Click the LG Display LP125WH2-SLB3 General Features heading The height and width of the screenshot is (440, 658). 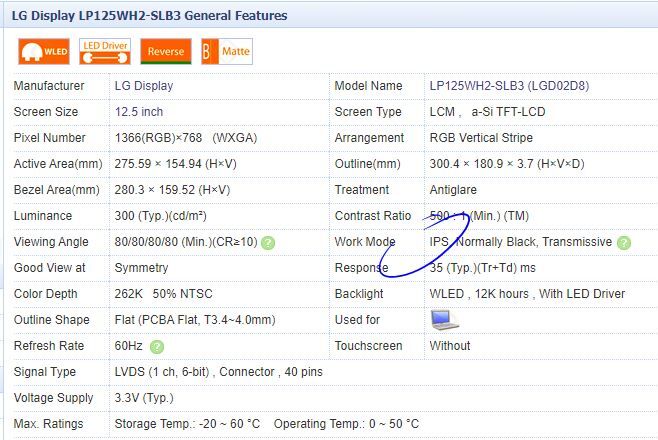(149, 16)
